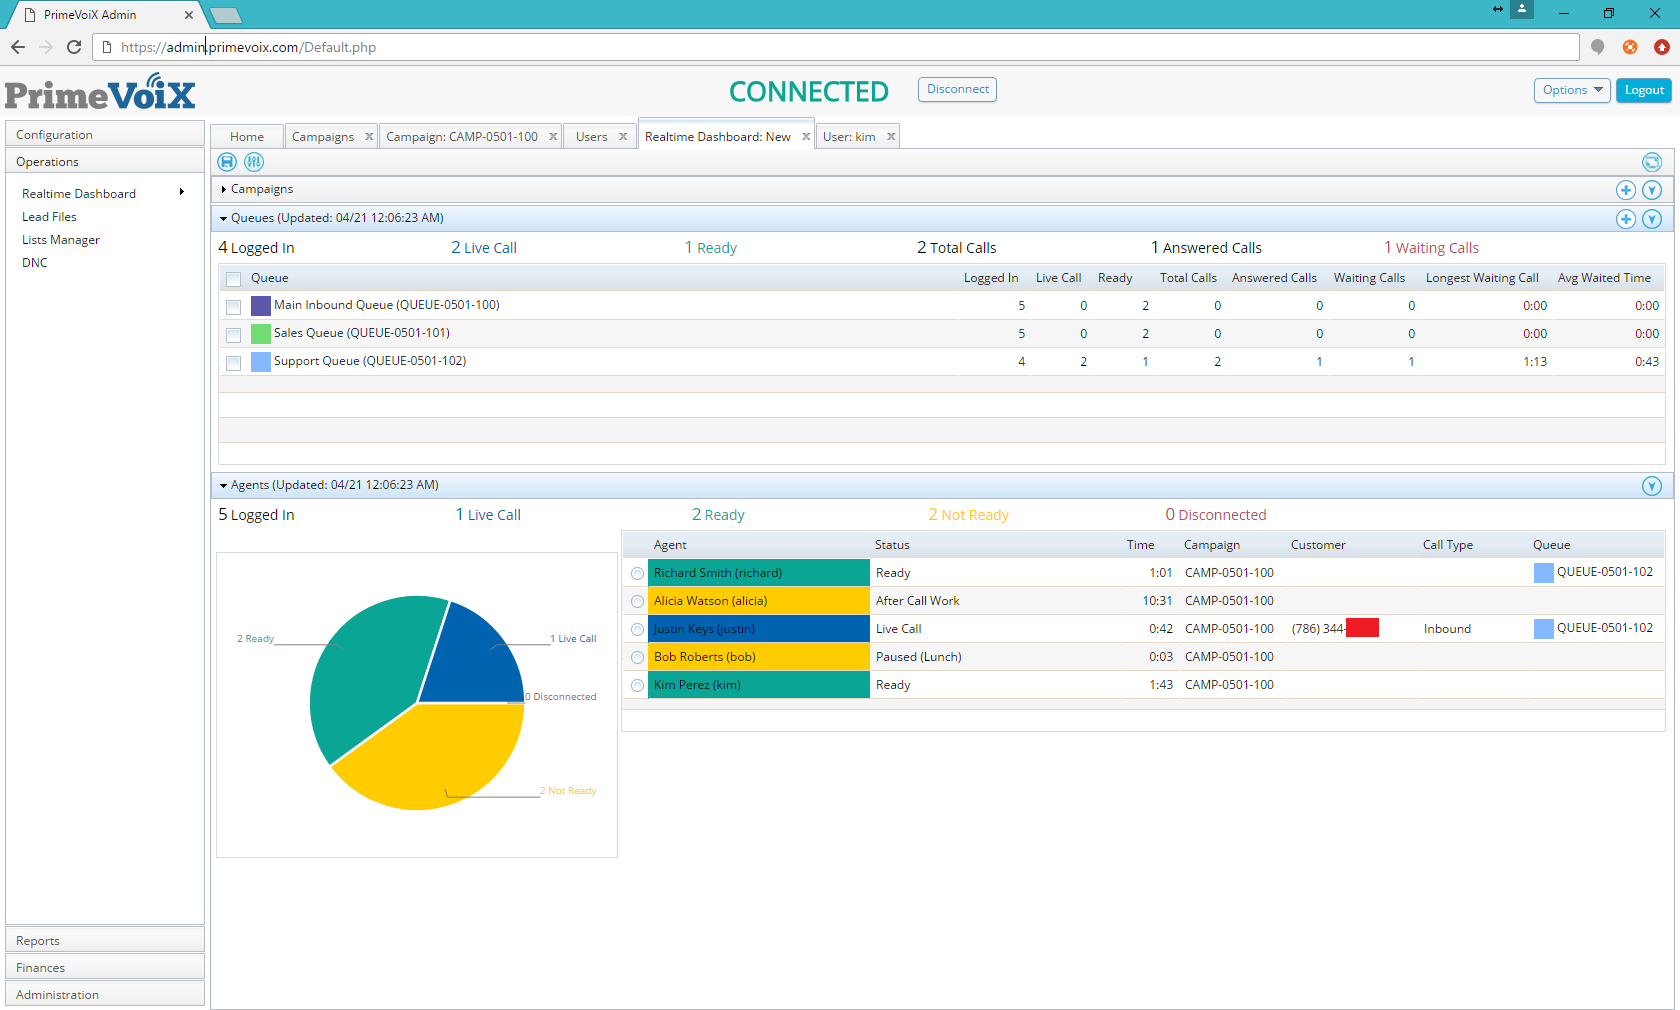This screenshot has height=1010, width=1680.
Task: Expand the Administration sidebar panel
Action: (x=105, y=994)
